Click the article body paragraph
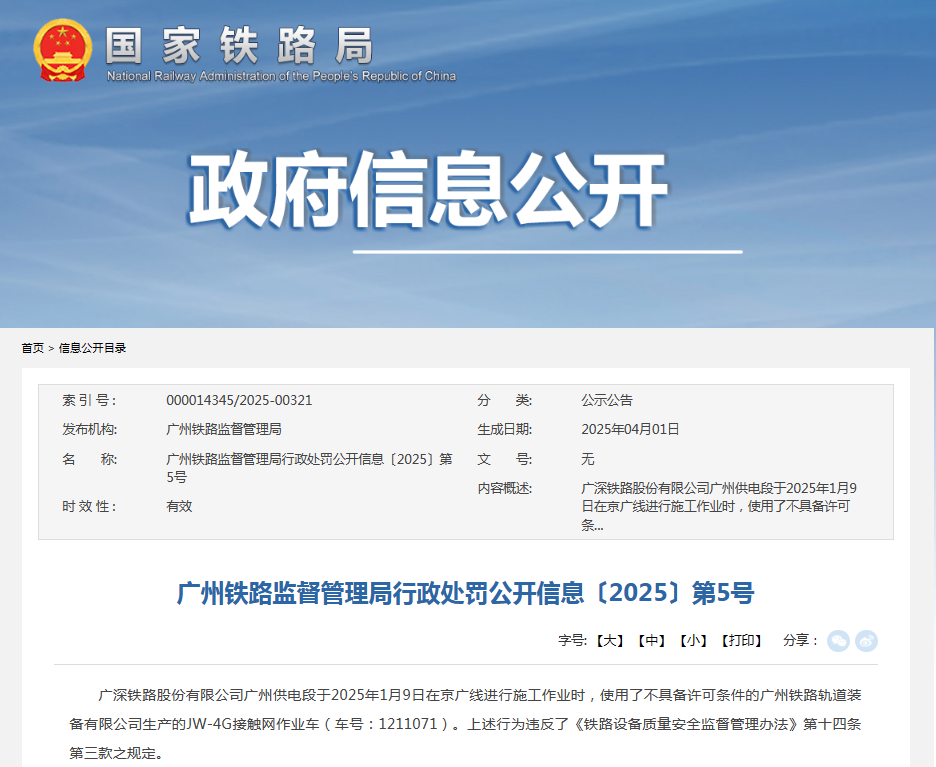The image size is (936, 767). [466, 725]
